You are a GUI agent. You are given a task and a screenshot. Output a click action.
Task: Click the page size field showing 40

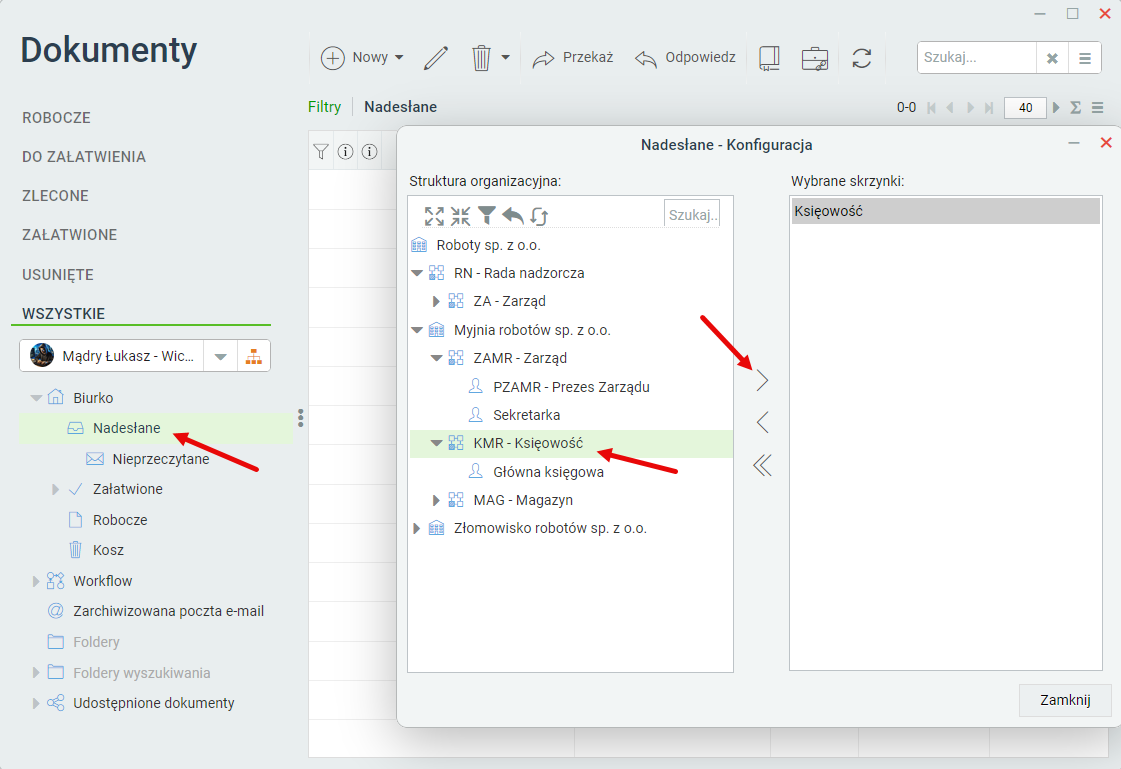(1025, 108)
